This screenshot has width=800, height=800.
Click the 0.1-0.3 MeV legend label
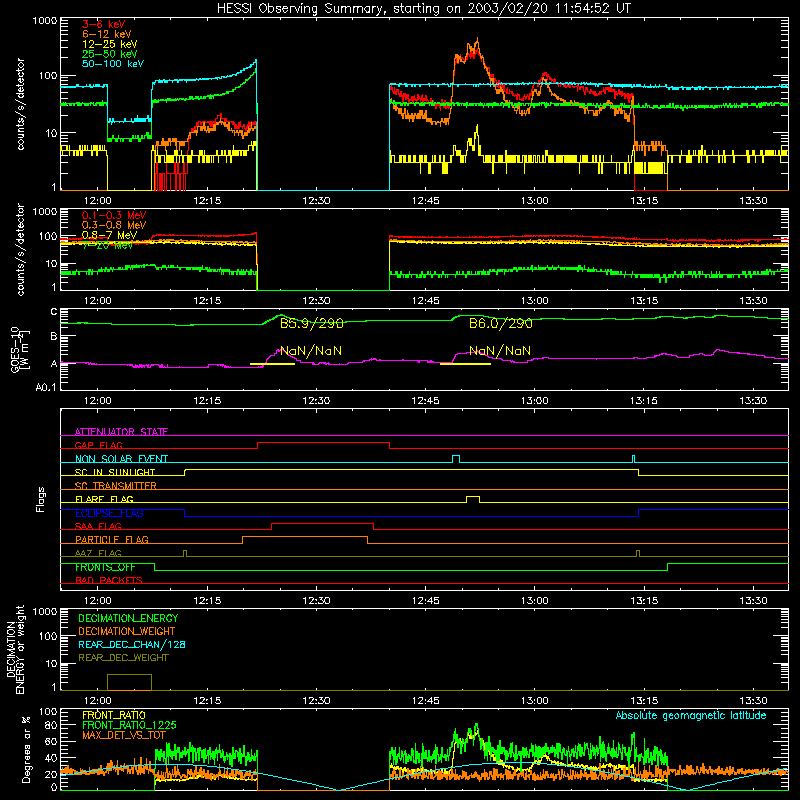(x=114, y=215)
